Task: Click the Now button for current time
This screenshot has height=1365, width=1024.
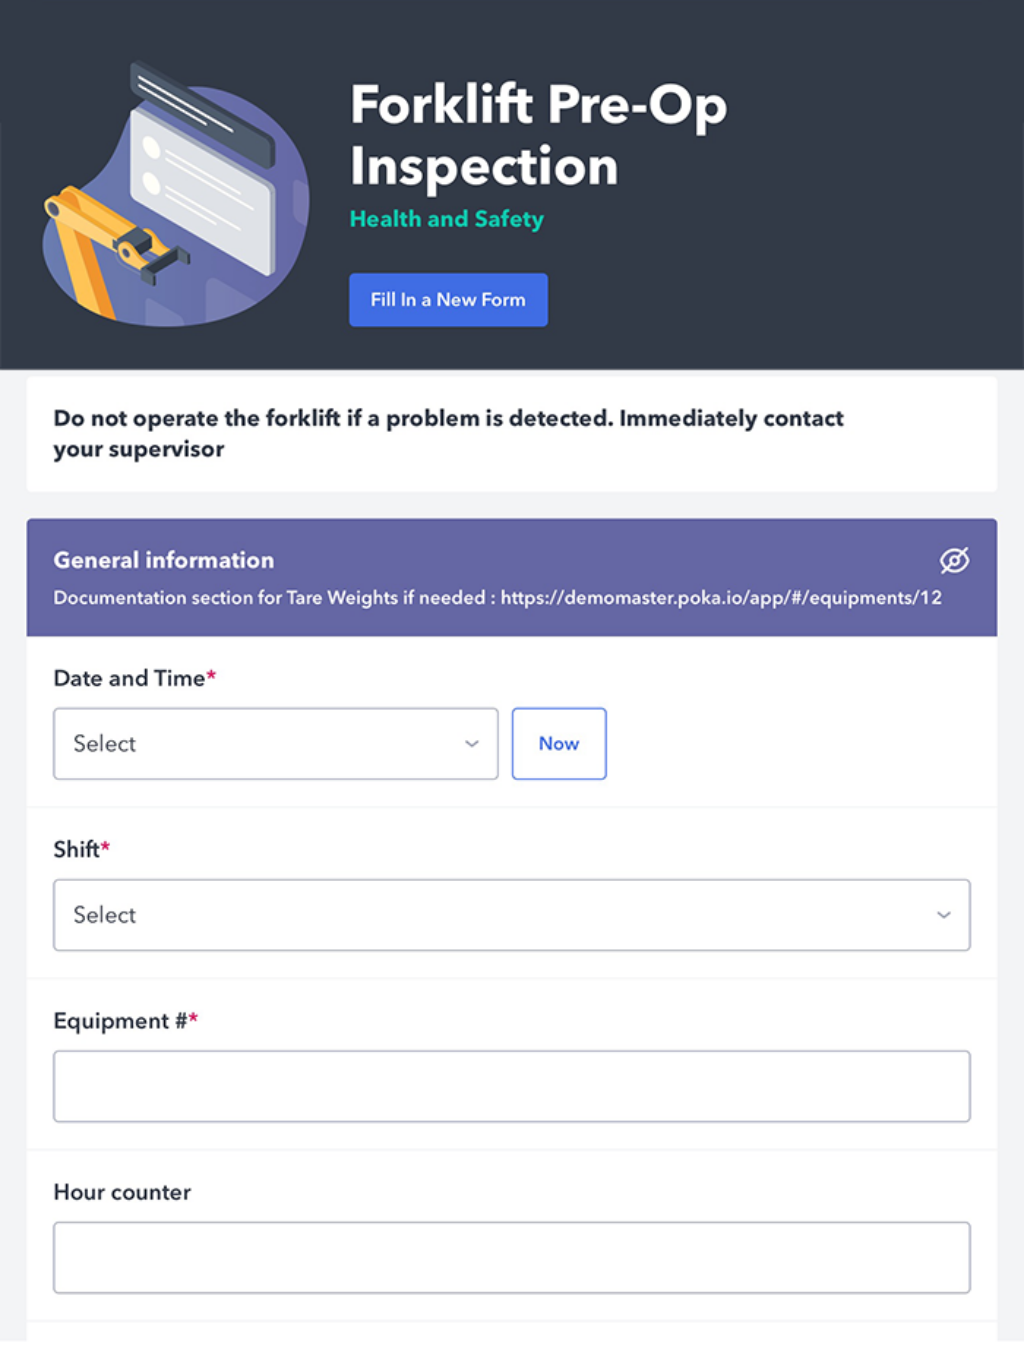Action: pos(558,744)
